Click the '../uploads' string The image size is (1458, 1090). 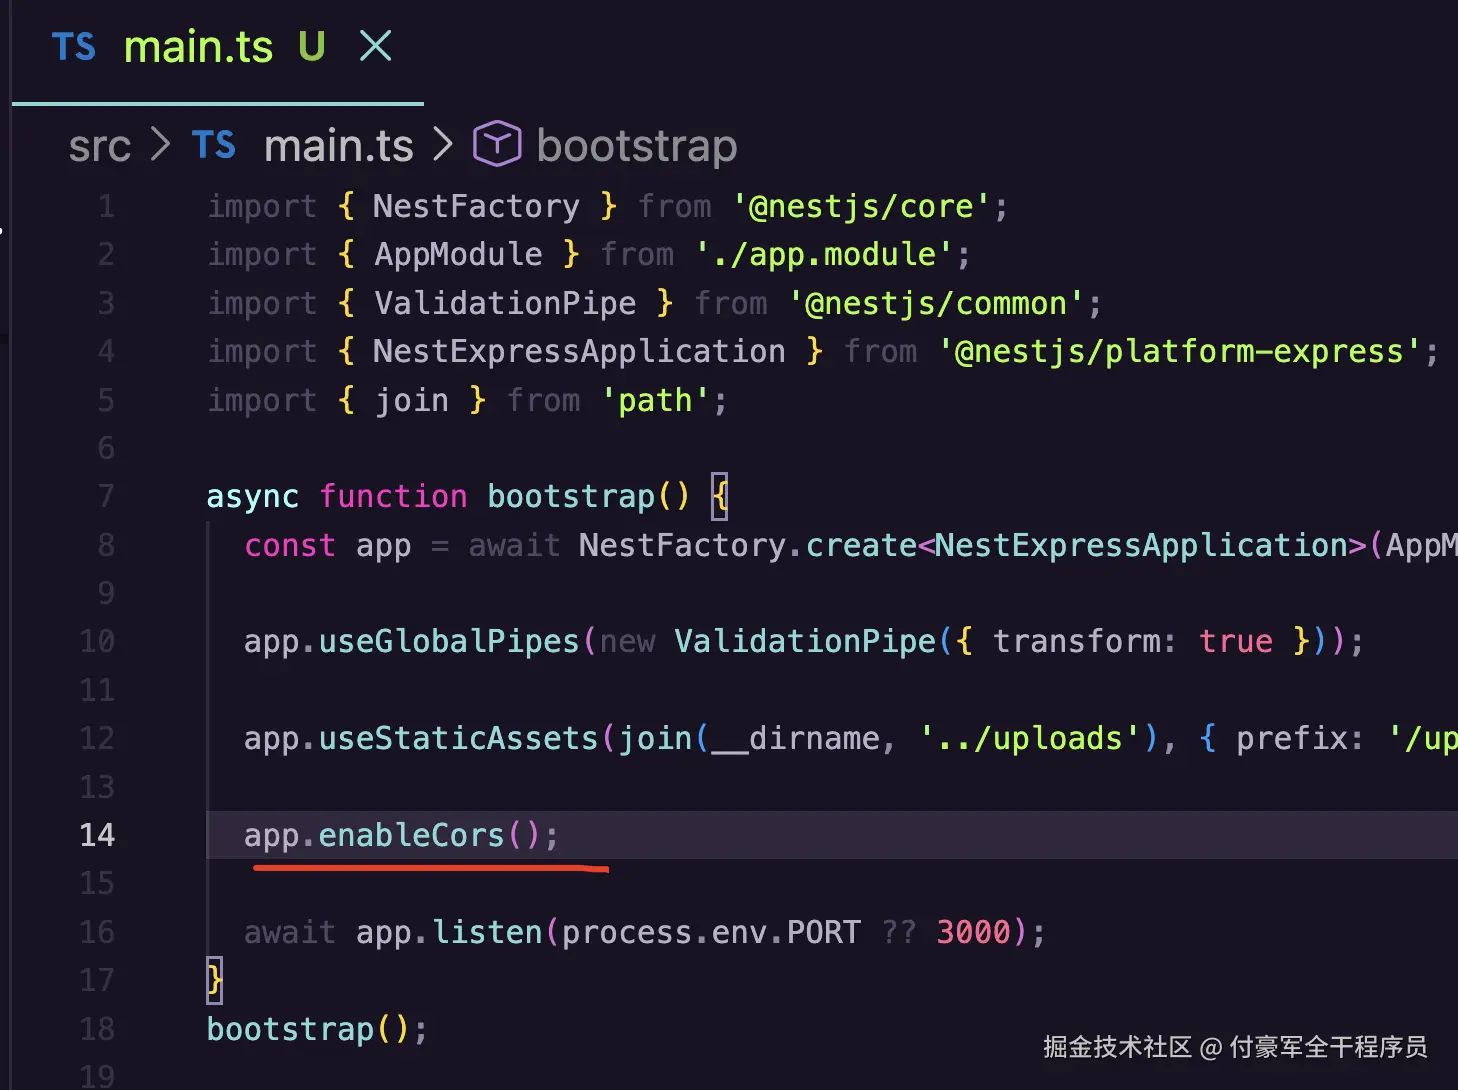pyautogui.click(x=1031, y=738)
